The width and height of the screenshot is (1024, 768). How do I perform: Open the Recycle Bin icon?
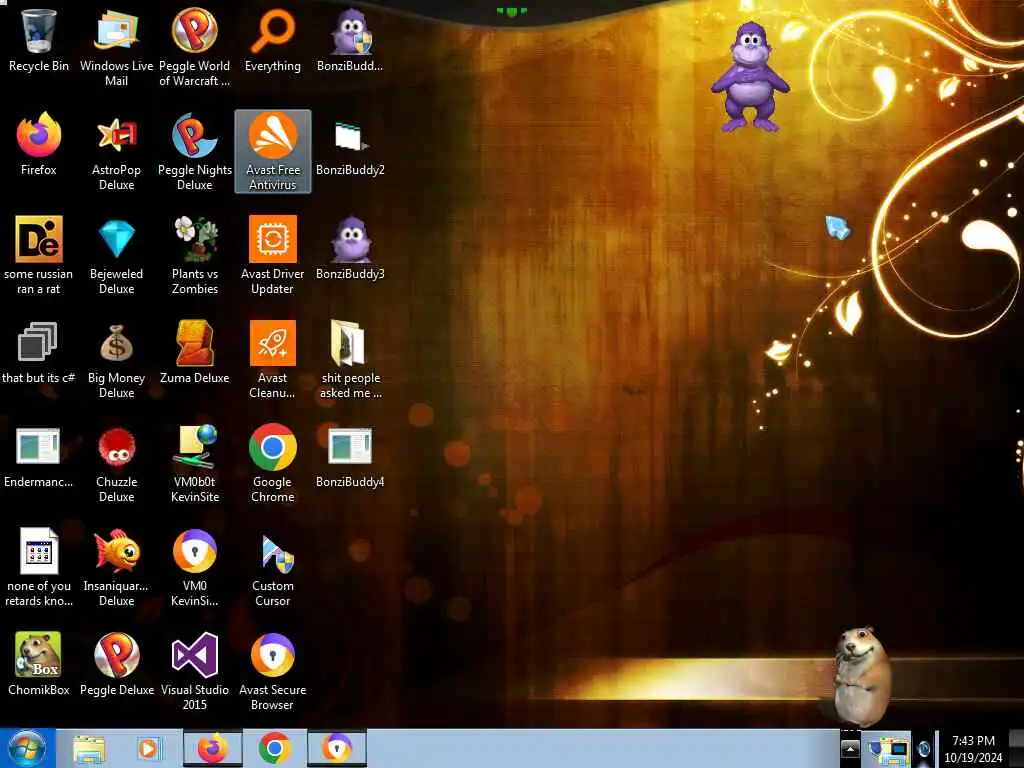pos(39,41)
